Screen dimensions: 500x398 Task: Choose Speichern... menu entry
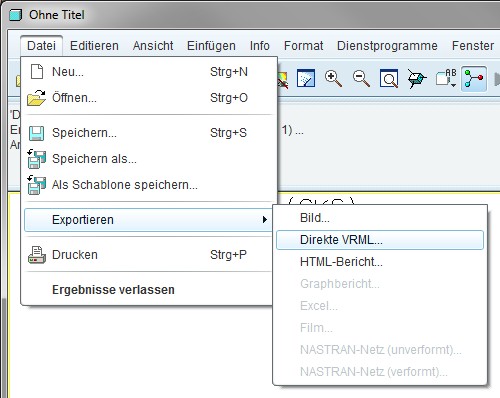tap(149, 133)
